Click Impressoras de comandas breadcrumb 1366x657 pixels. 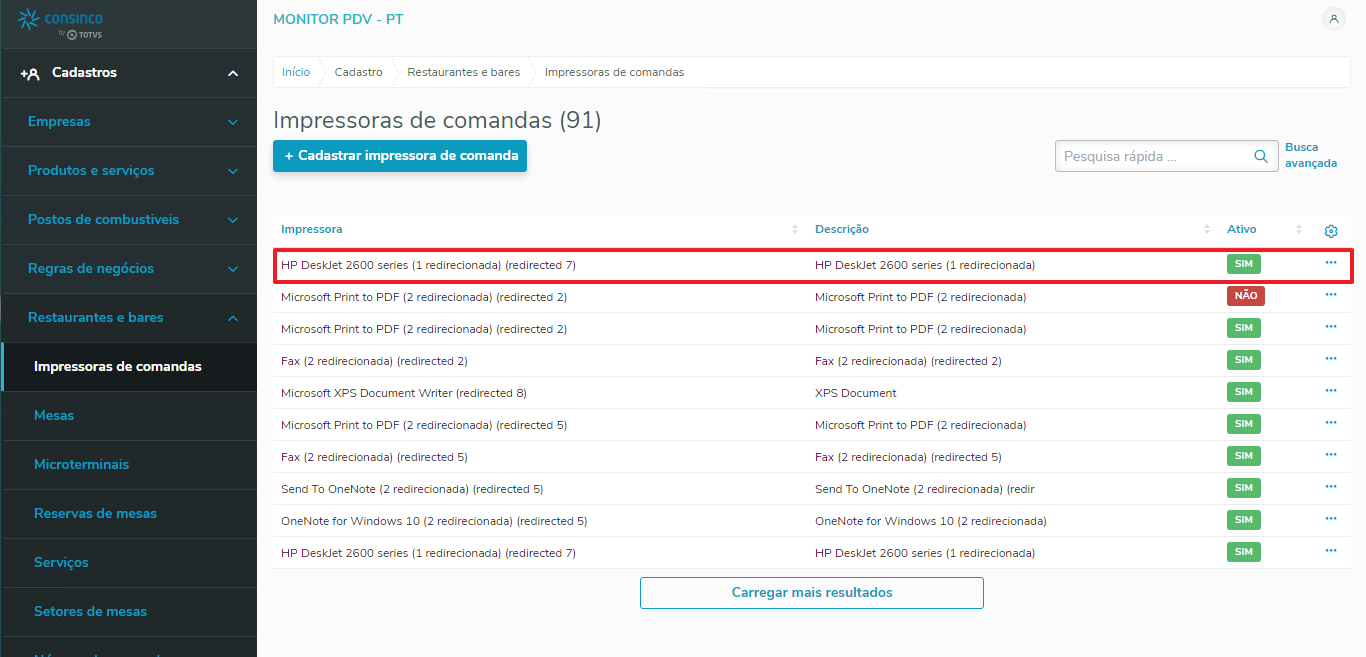[615, 72]
